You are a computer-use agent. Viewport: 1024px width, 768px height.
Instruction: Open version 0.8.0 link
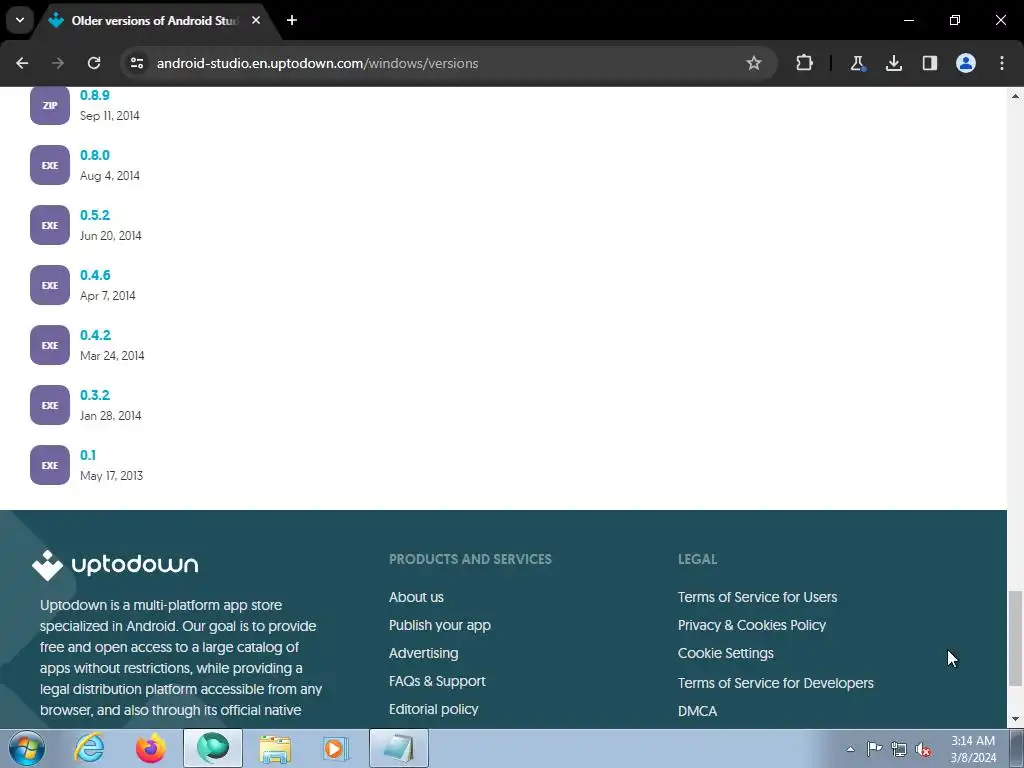click(95, 155)
